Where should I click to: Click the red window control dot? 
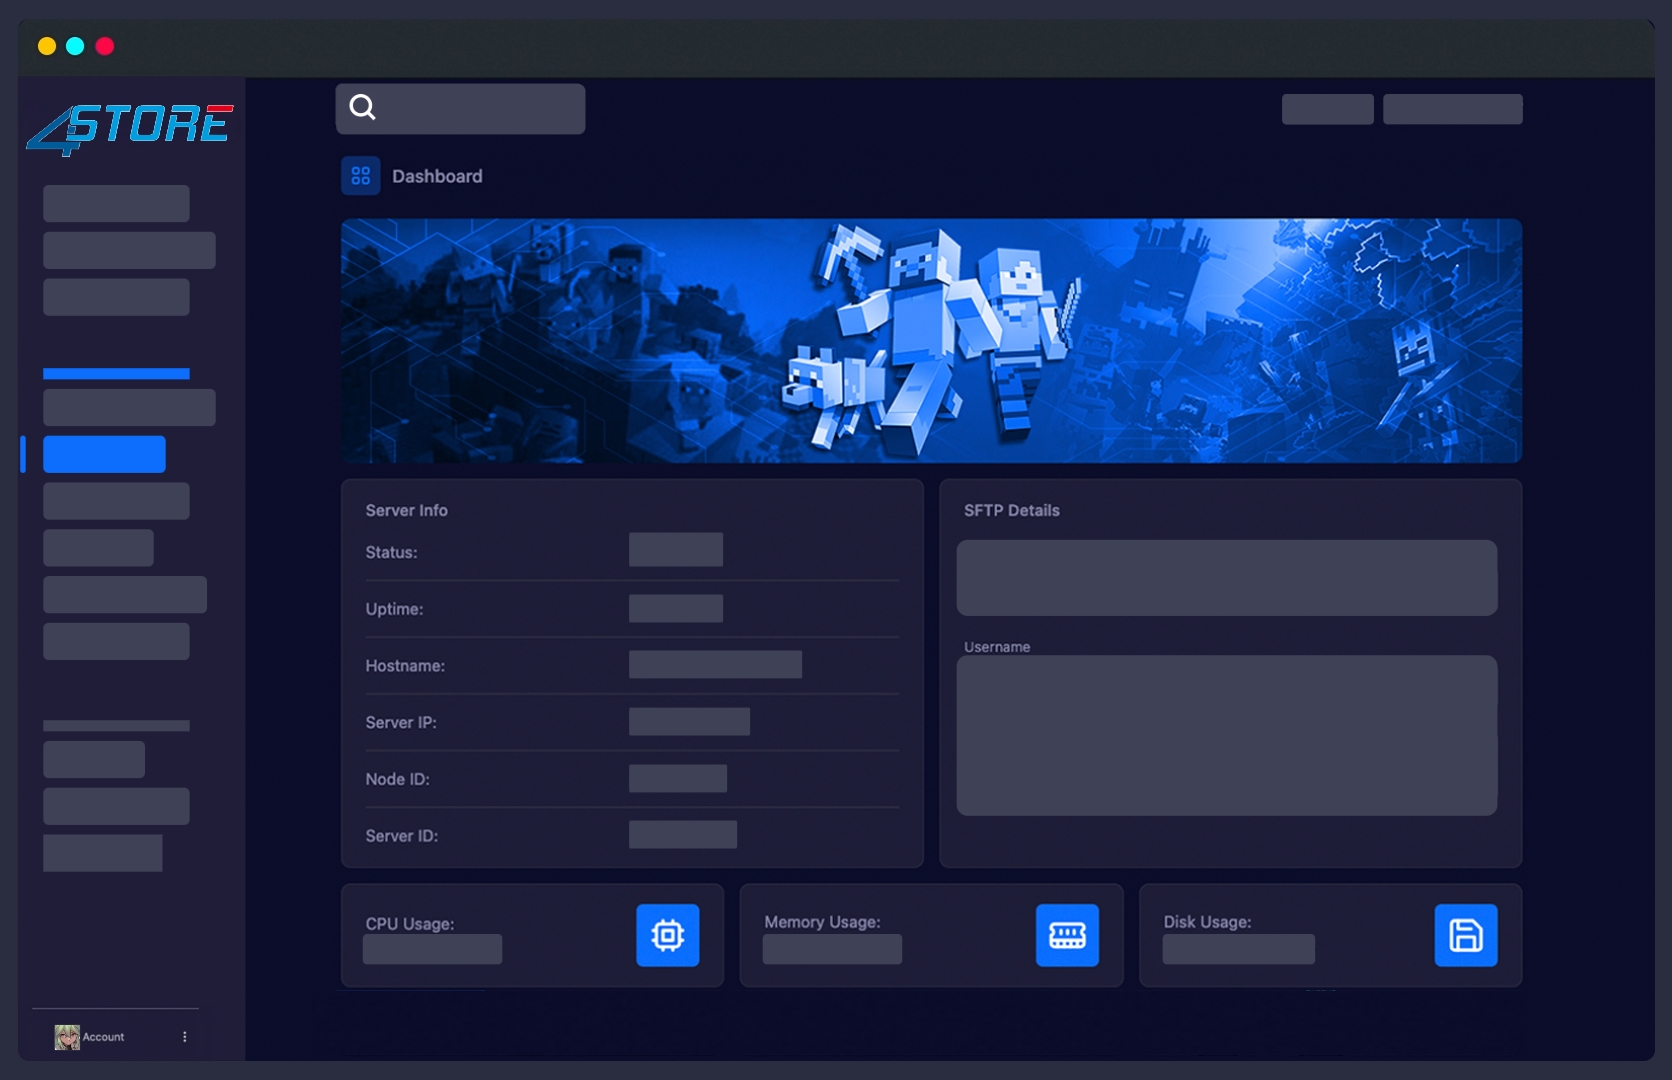(105, 46)
